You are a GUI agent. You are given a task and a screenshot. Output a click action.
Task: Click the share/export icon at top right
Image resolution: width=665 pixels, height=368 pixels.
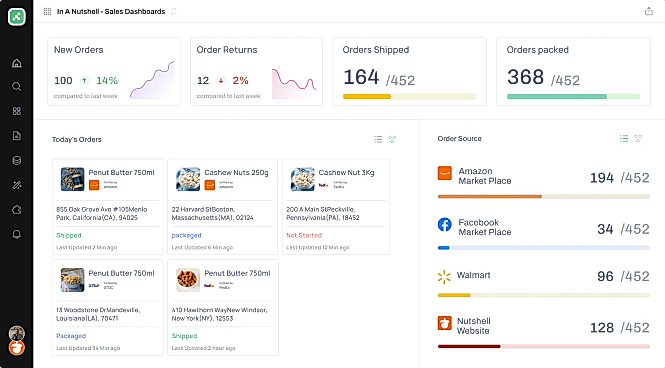click(x=648, y=11)
